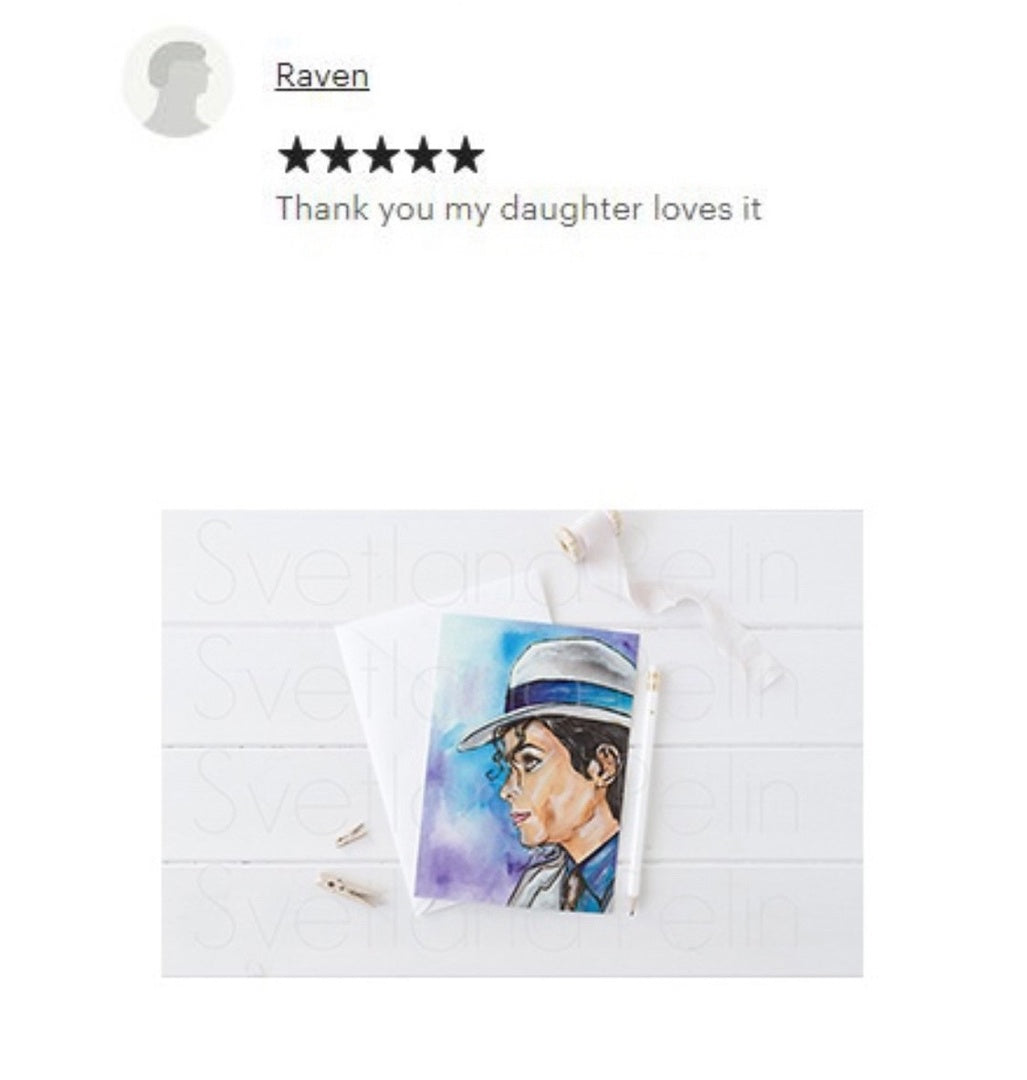Select the fifth rating star
Screen dimensions: 1027x1080
(466, 154)
